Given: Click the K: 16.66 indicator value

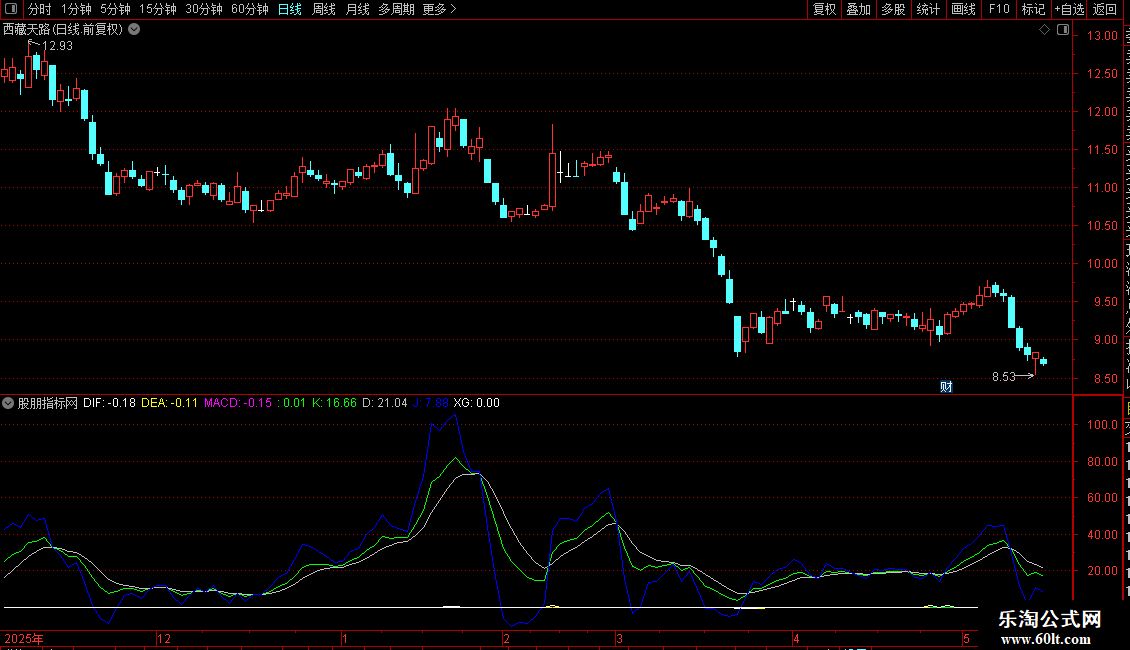Looking at the screenshot, I should (334, 403).
